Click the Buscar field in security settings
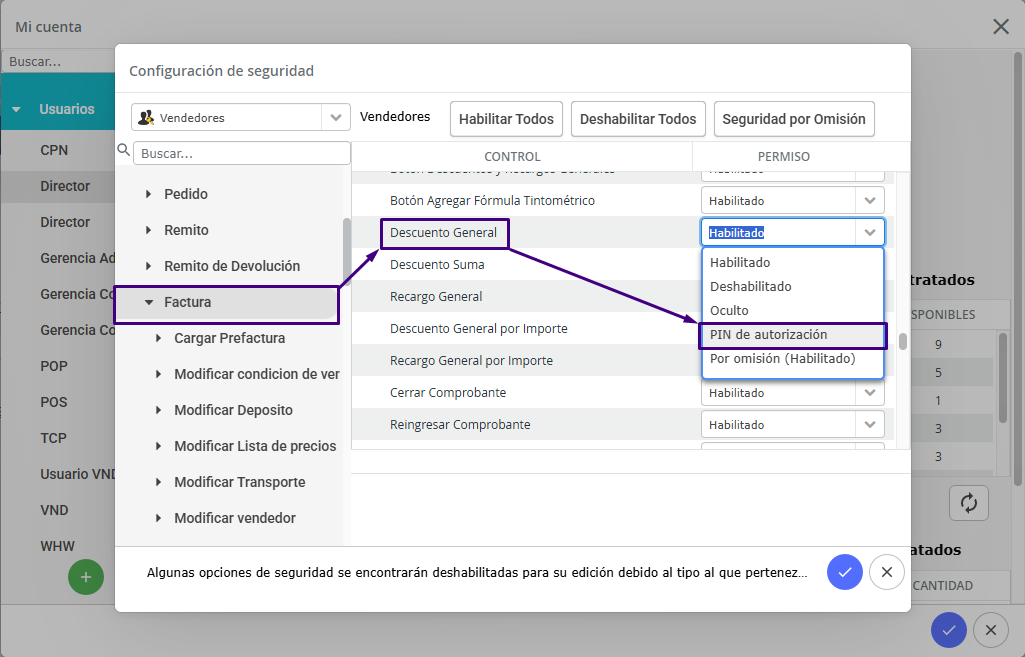 (x=242, y=154)
